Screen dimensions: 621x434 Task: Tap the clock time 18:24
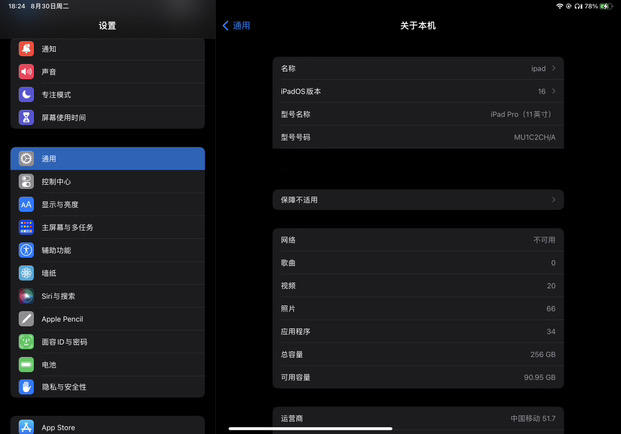tap(17, 6)
